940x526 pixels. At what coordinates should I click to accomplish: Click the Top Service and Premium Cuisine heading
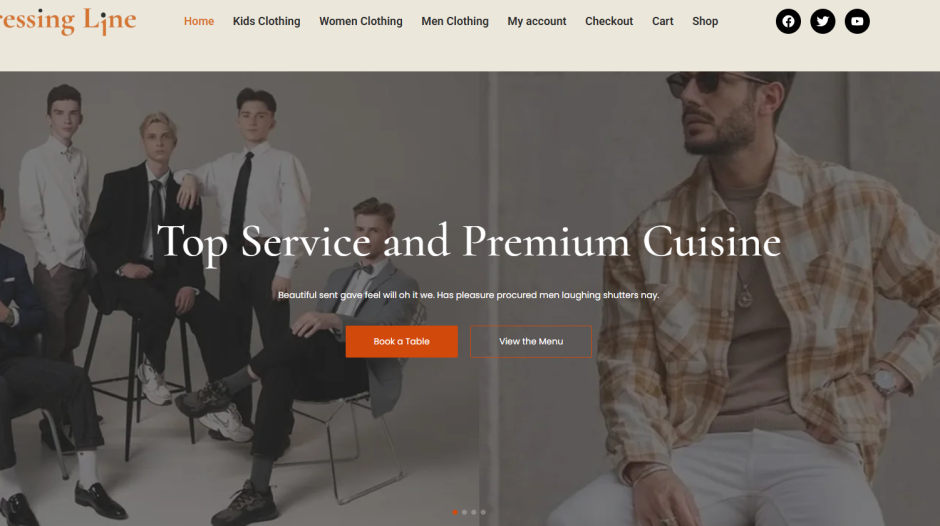pos(469,242)
